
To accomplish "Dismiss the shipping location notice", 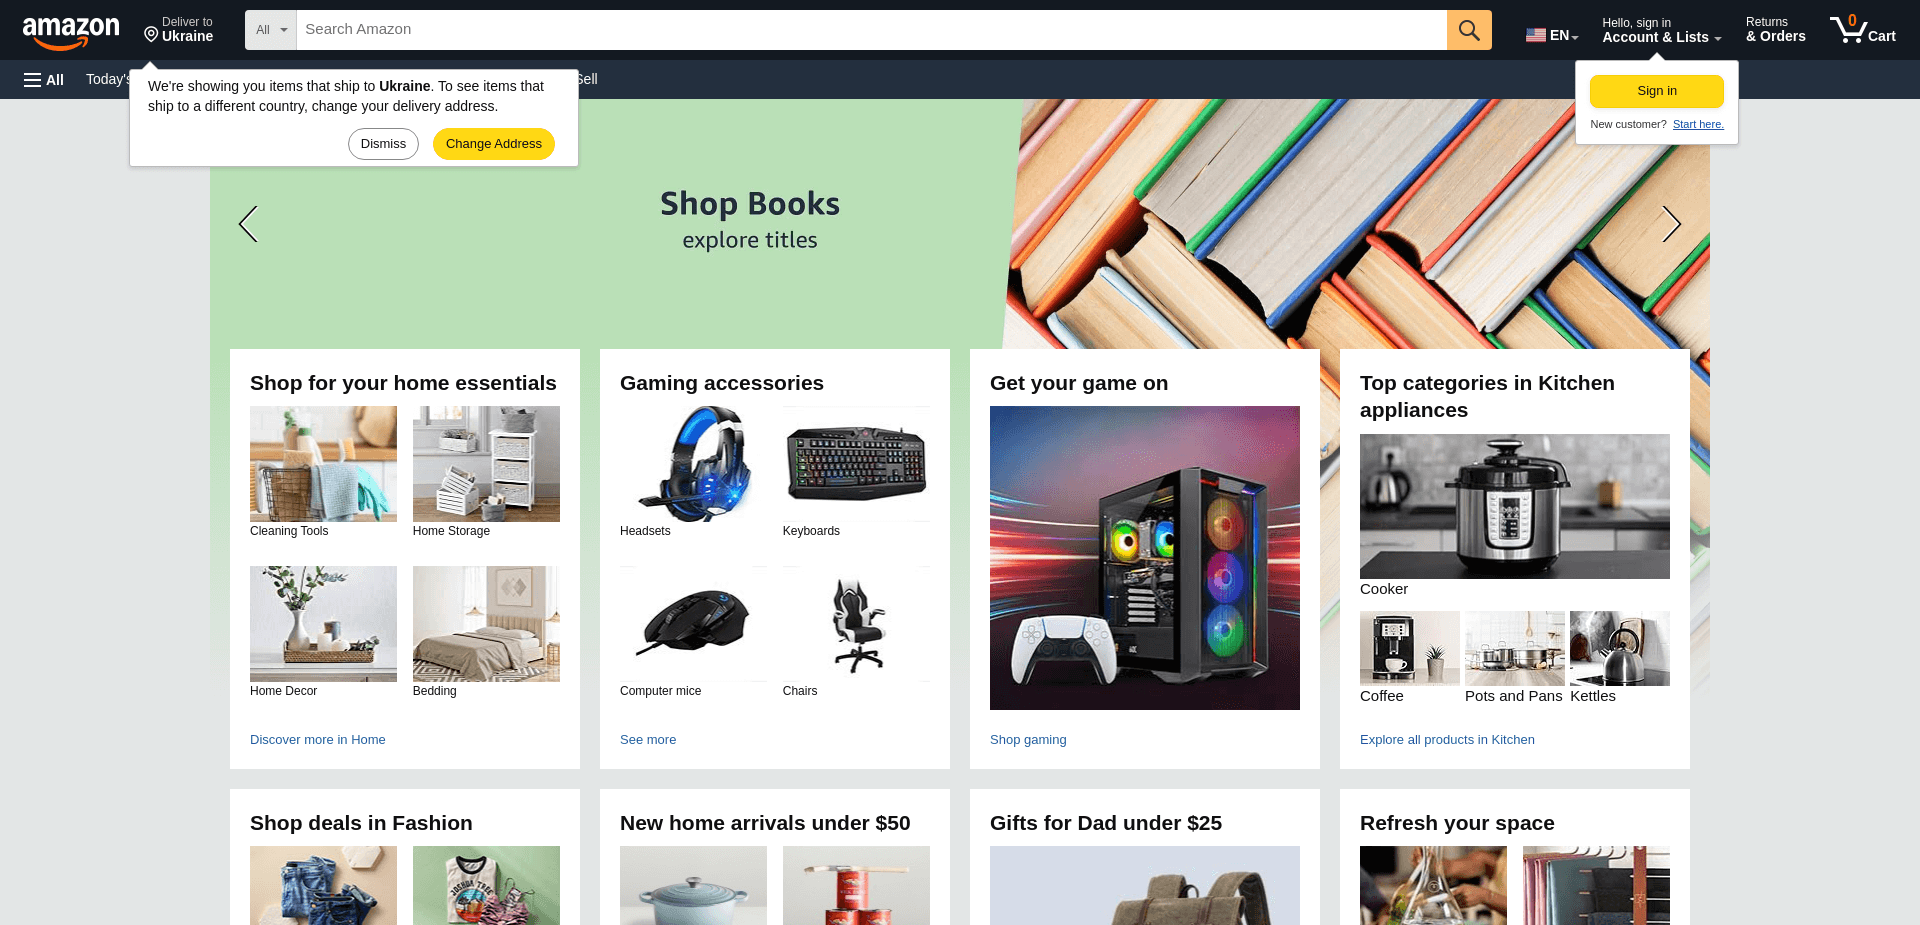I will 383,144.
